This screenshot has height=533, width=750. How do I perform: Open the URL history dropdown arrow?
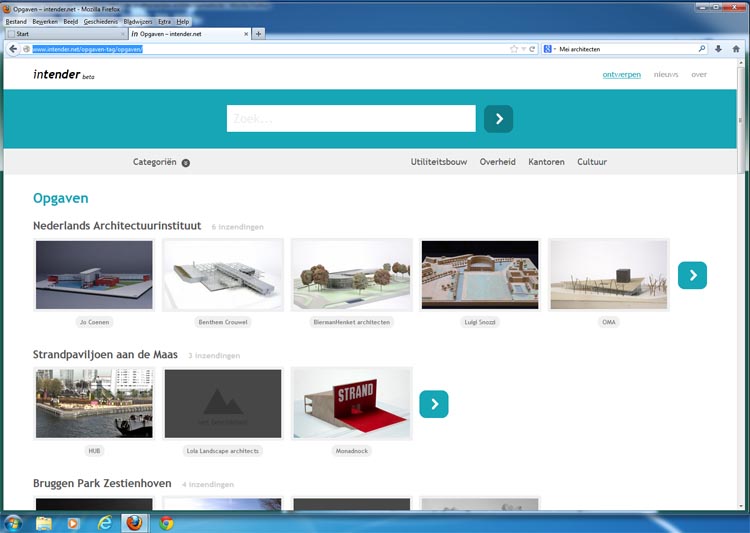pyautogui.click(x=524, y=49)
